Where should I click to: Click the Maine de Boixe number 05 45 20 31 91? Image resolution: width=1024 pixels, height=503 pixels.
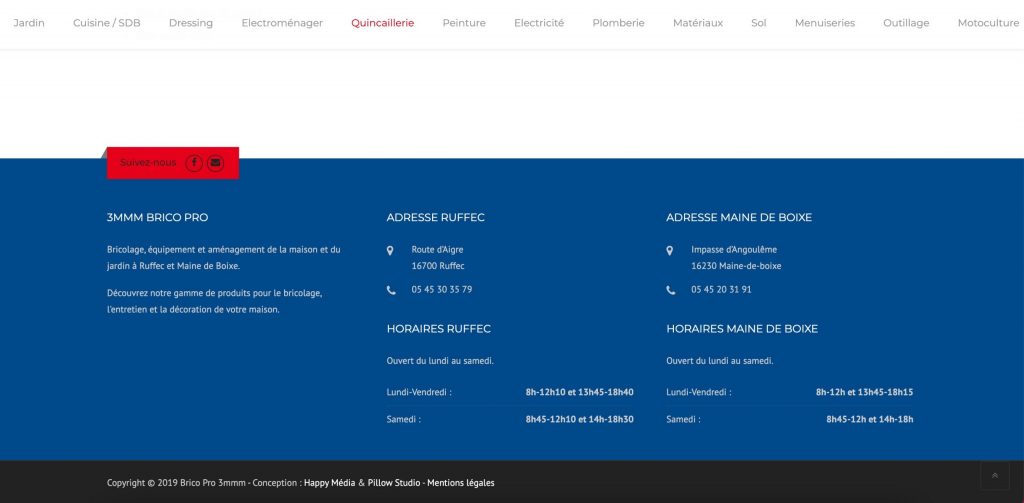pos(721,290)
